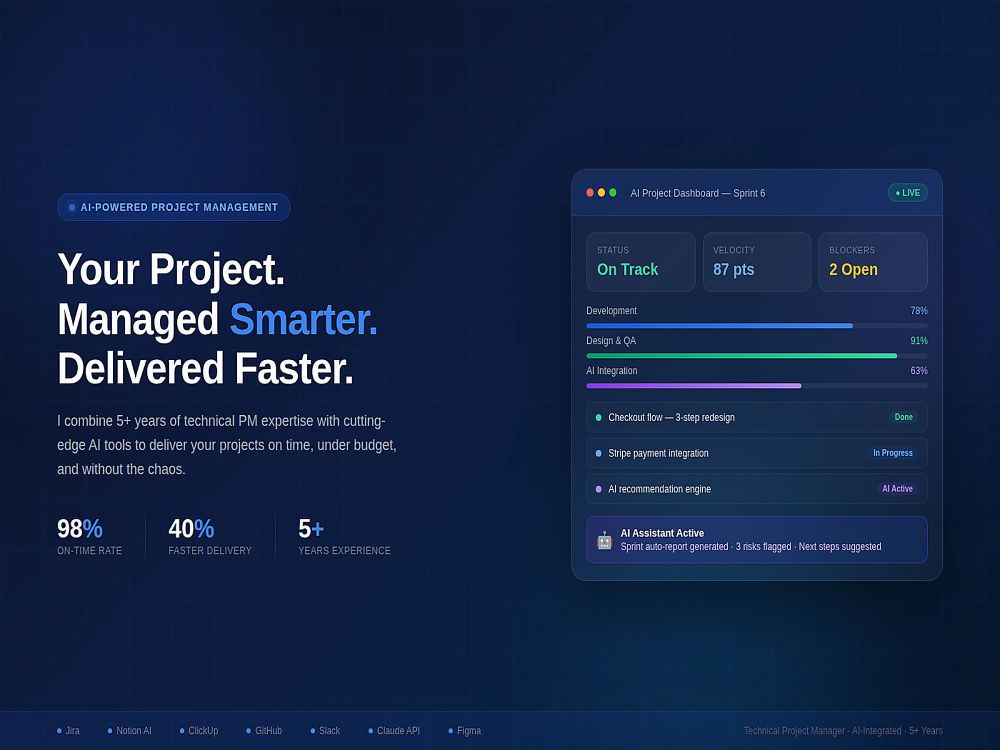Click the ClickUp tool link

pyautogui.click(x=199, y=731)
